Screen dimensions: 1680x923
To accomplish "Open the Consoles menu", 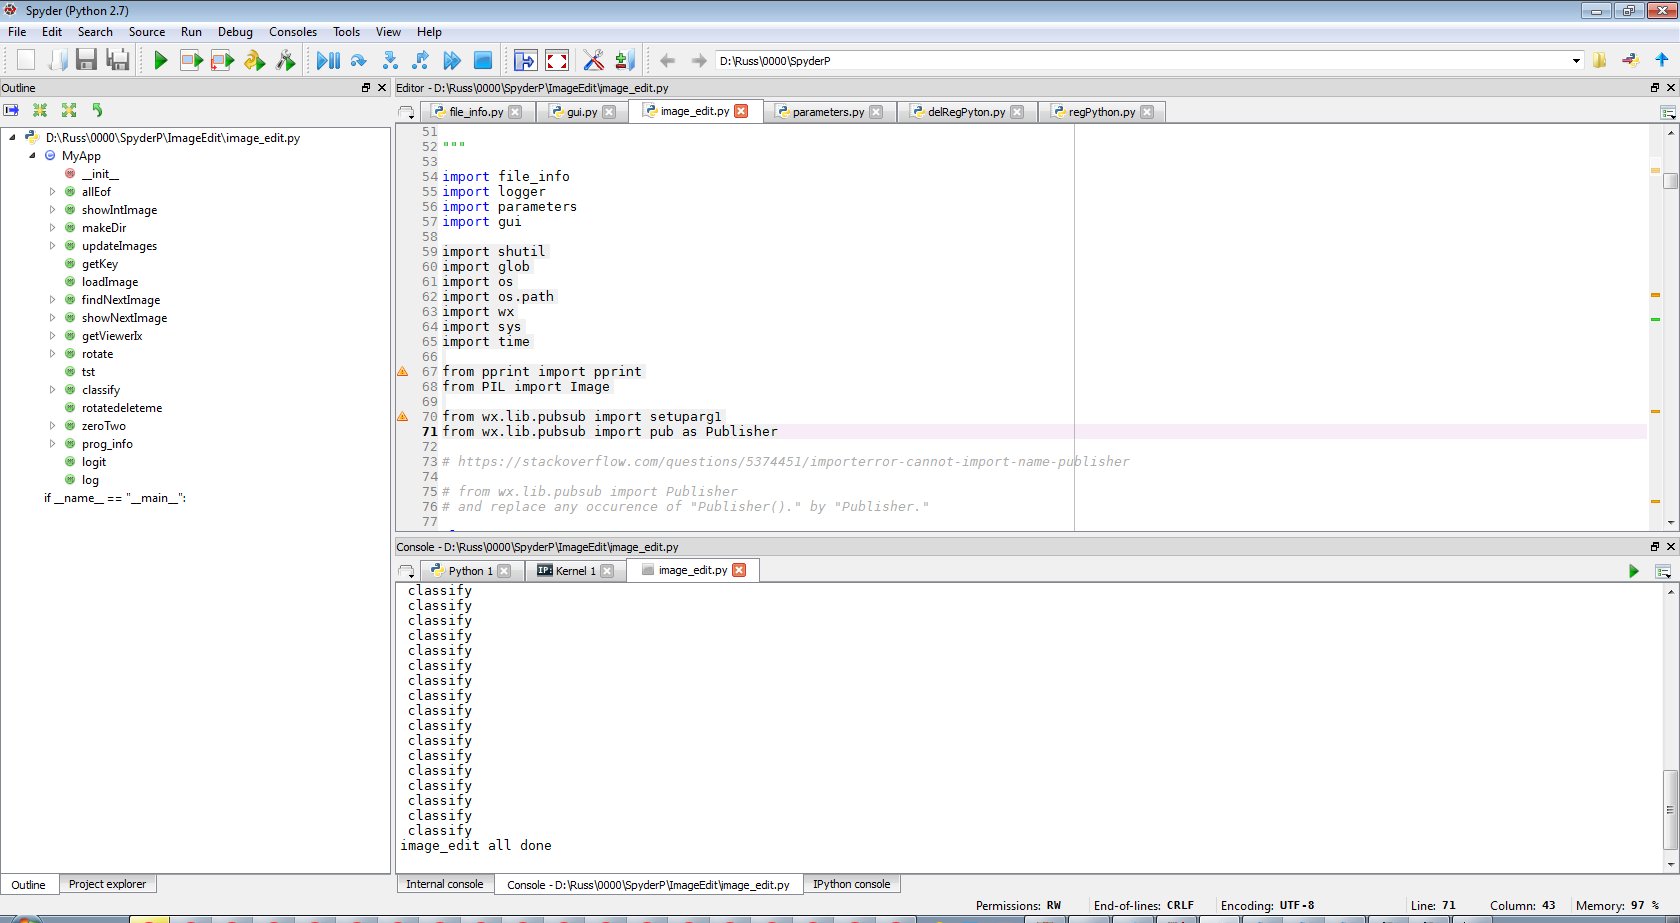I will click(293, 32).
